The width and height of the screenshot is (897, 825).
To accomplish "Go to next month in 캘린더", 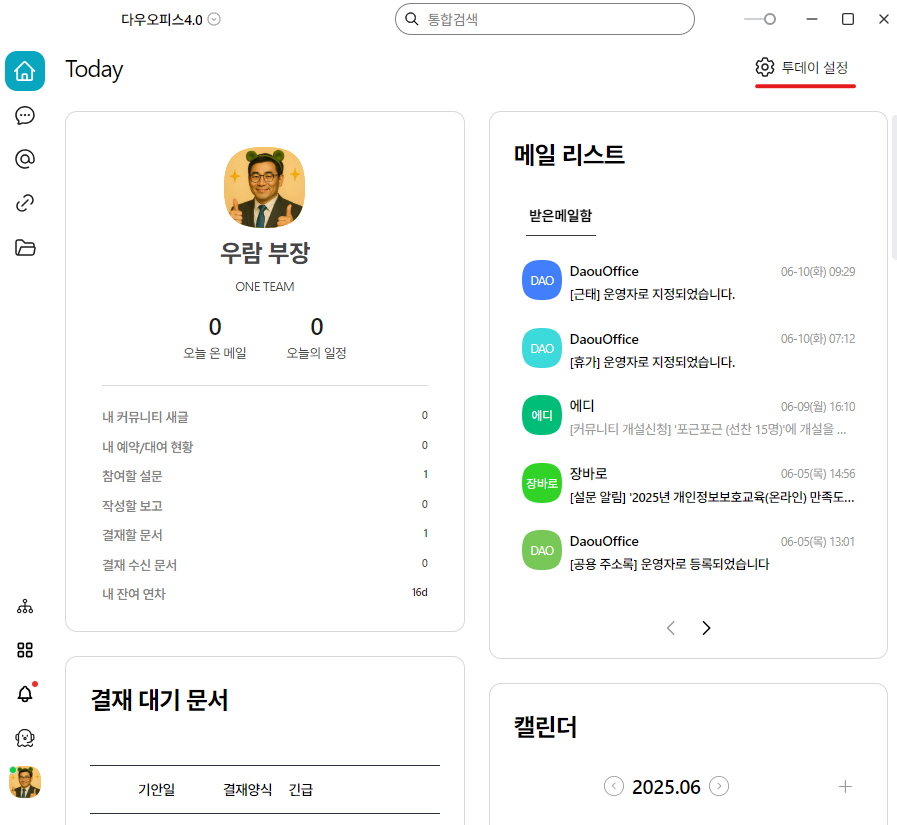I will [x=719, y=787].
